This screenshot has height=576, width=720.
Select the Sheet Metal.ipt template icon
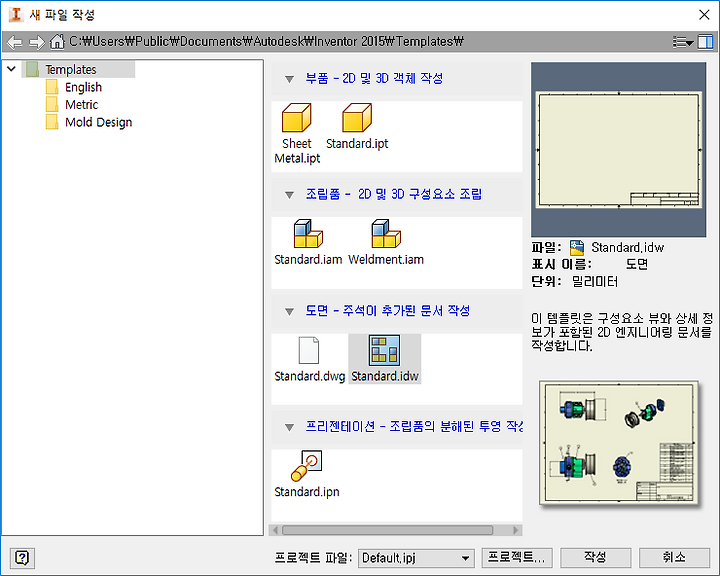coord(297,117)
